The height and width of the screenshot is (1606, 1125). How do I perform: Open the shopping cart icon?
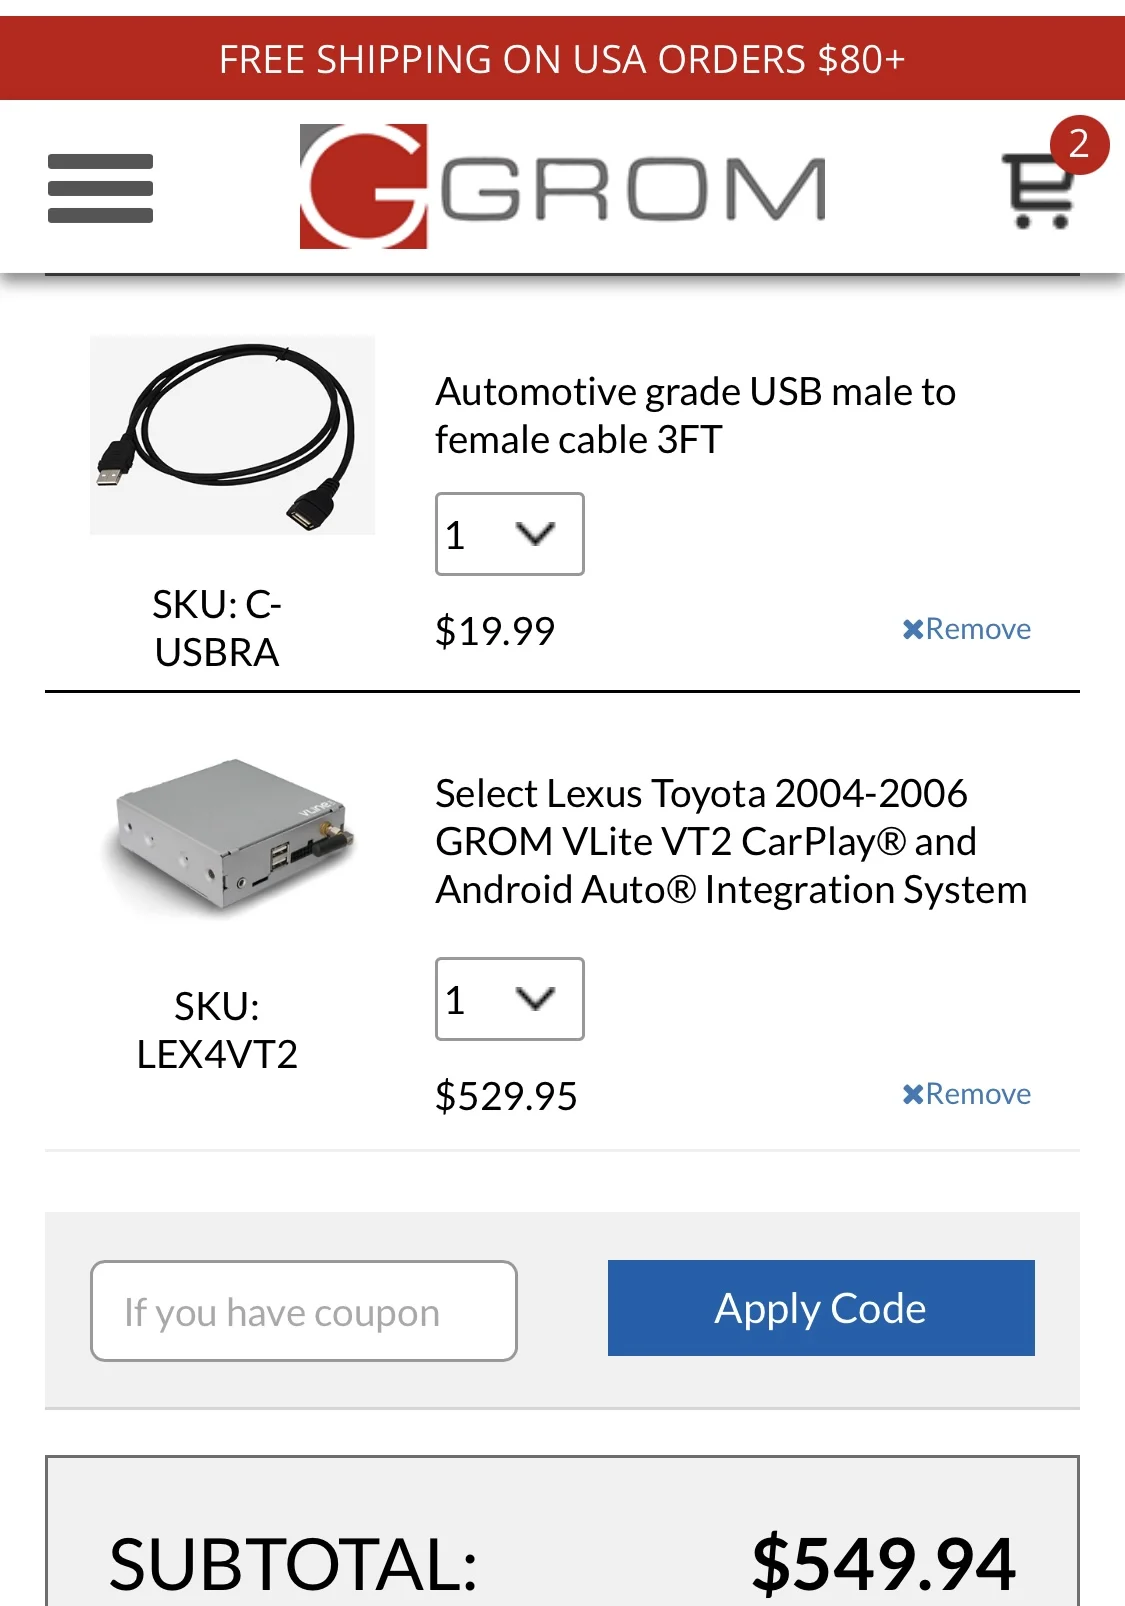coord(1038,192)
